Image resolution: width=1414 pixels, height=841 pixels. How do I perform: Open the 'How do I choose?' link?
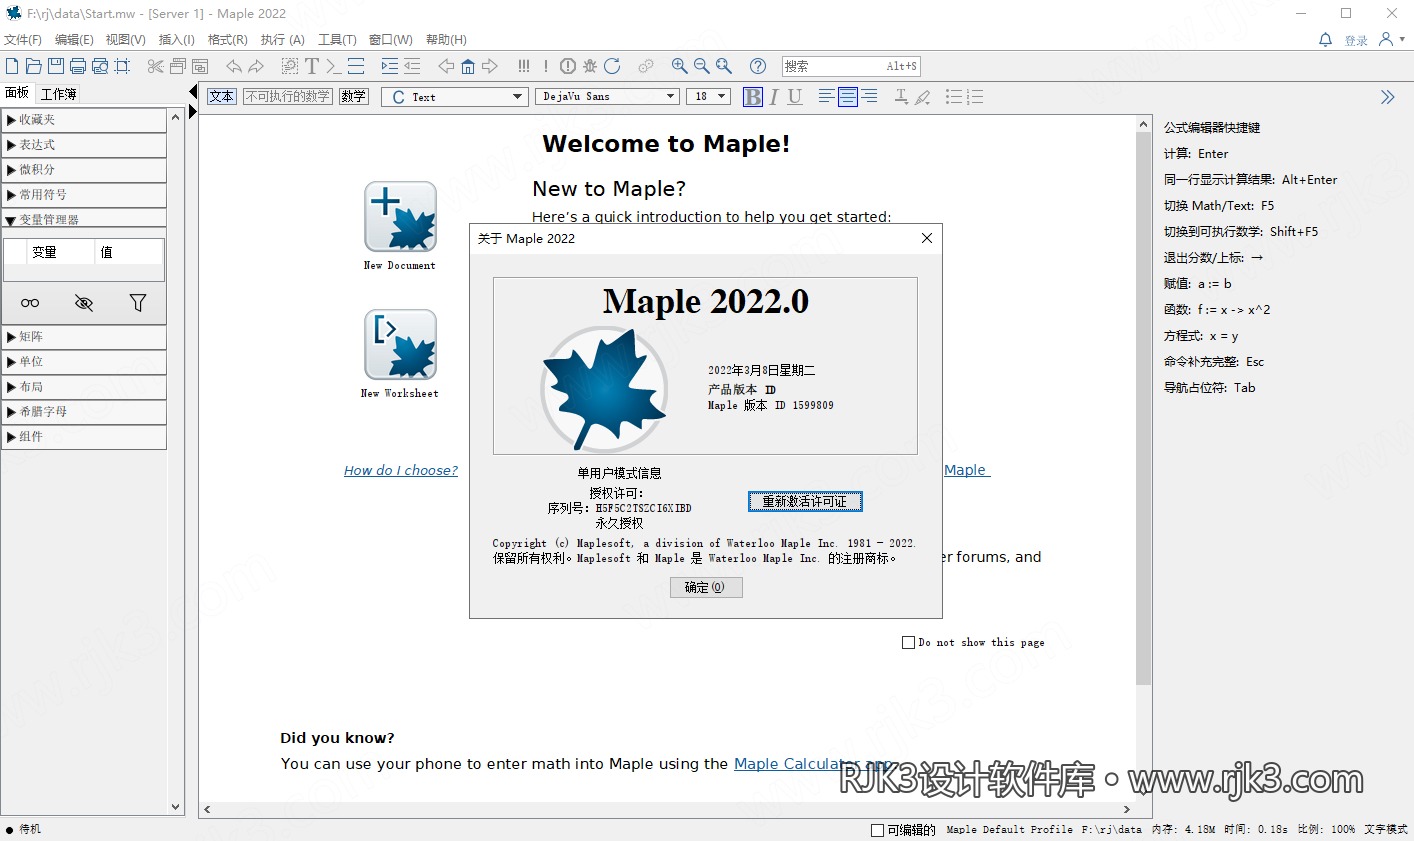(401, 470)
